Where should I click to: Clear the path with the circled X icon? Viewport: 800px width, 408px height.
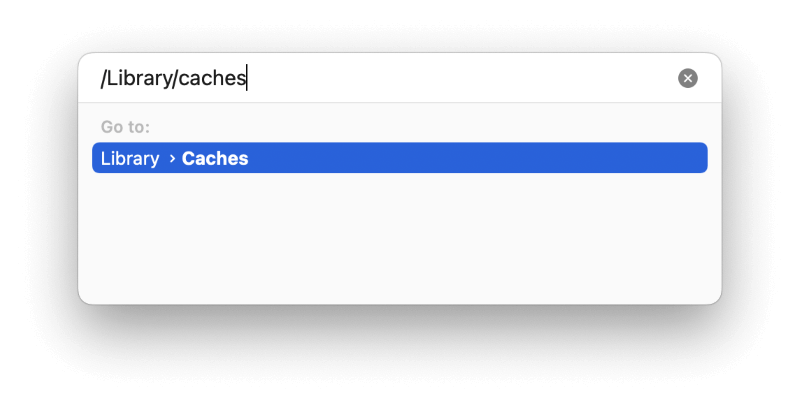(x=687, y=78)
